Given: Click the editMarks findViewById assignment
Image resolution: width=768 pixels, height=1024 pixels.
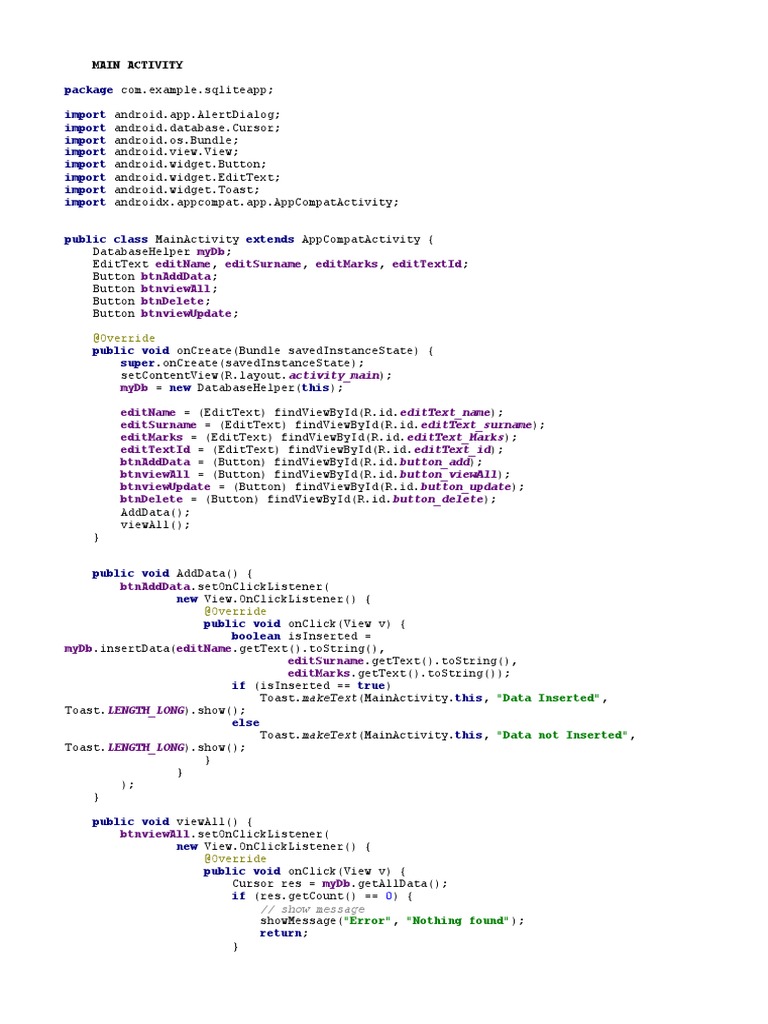Looking at the screenshot, I should 319,438.
